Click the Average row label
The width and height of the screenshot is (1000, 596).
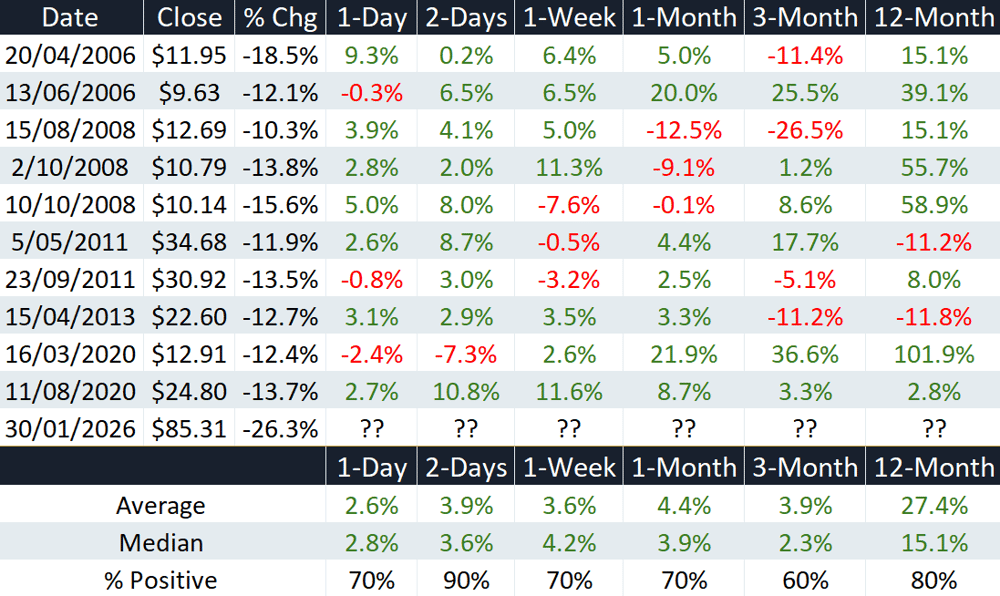tap(162, 505)
